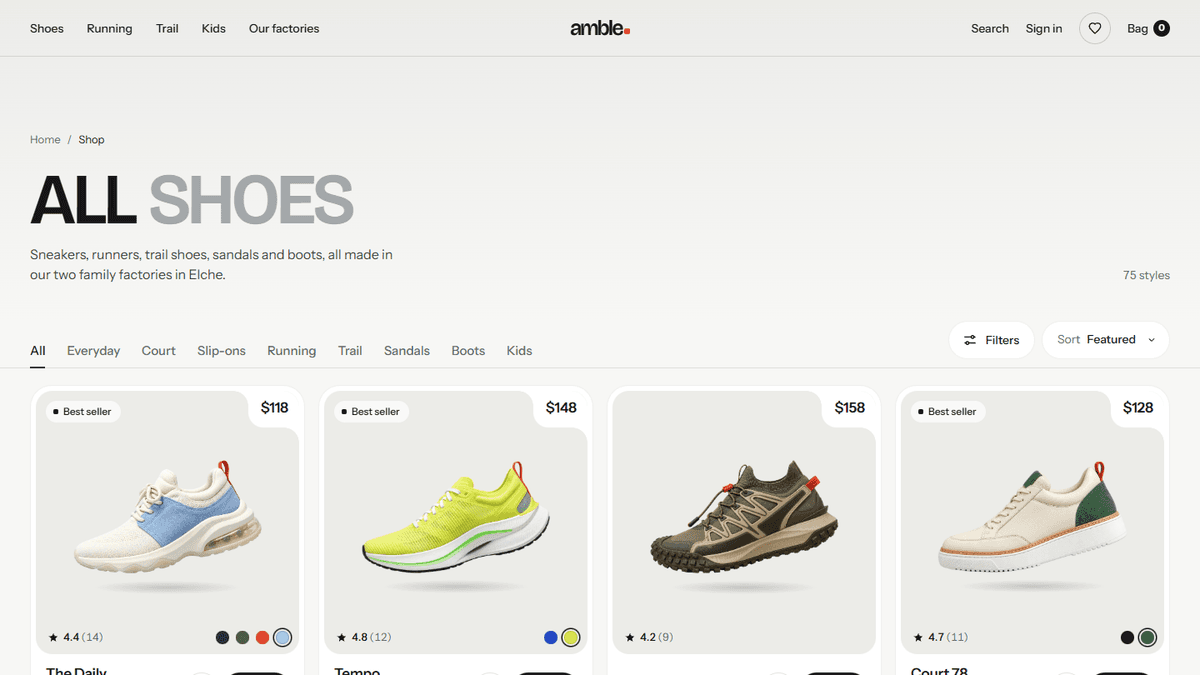This screenshot has width=1200, height=675.
Task: Click Best seller badge on $118 card
Action: tap(82, 411)
